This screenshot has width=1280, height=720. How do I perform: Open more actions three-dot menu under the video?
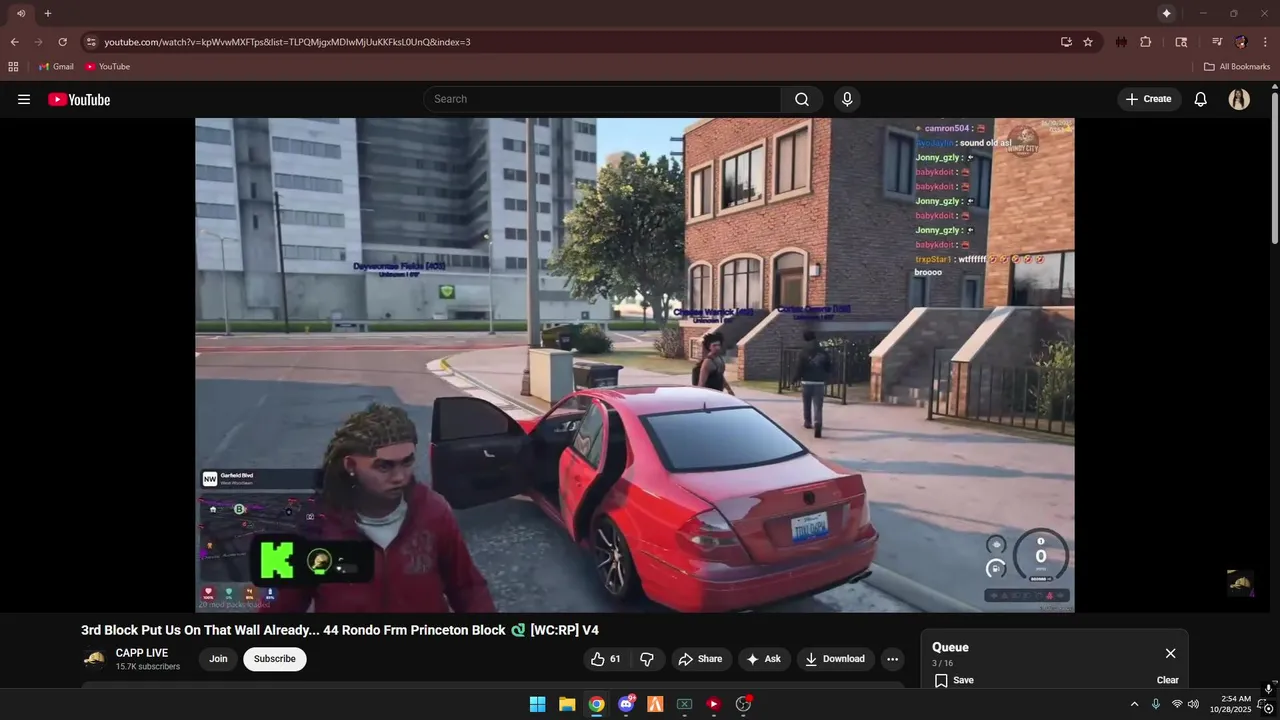point(893,659)
